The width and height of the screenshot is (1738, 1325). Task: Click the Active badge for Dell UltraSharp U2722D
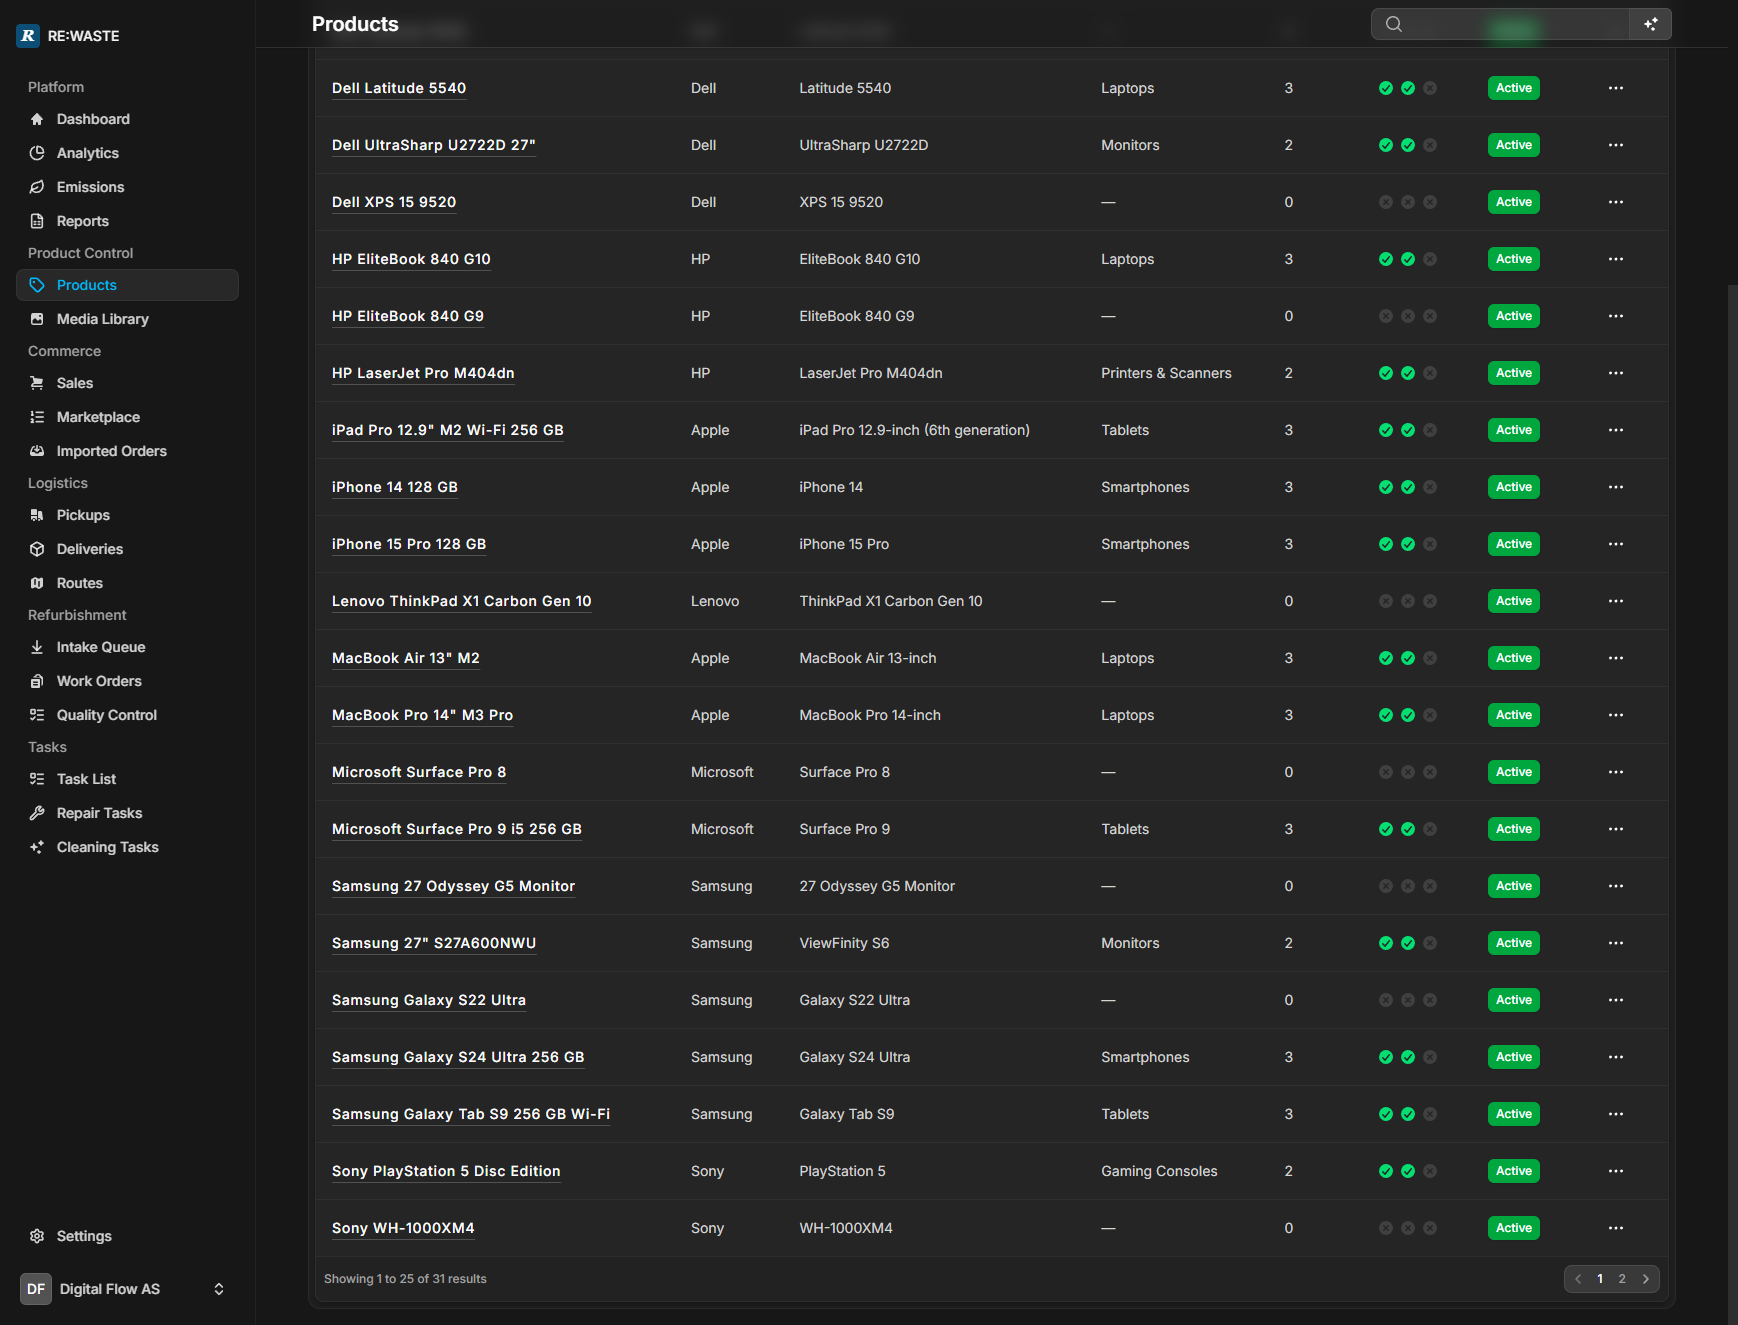click(x=1514, y=145)
